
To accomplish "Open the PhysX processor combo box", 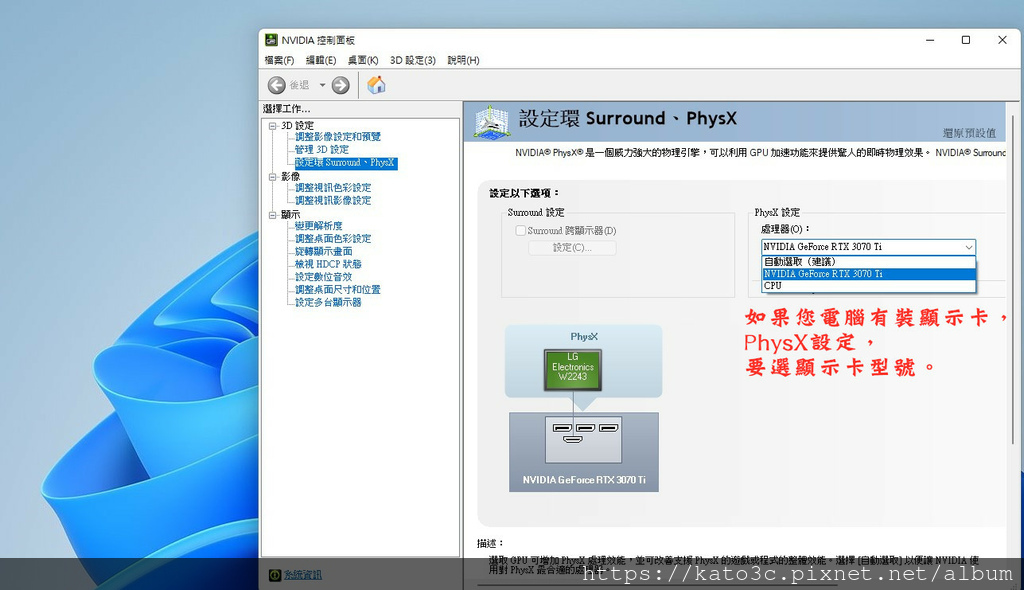I will (869, 247).
